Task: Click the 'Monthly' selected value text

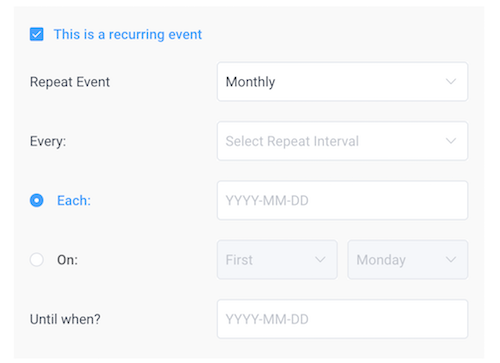Action: pyautogui.click(x=250, y=82)
